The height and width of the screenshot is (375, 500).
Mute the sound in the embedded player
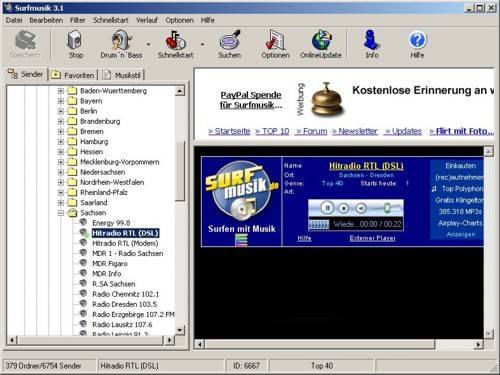tap(361, 209)
